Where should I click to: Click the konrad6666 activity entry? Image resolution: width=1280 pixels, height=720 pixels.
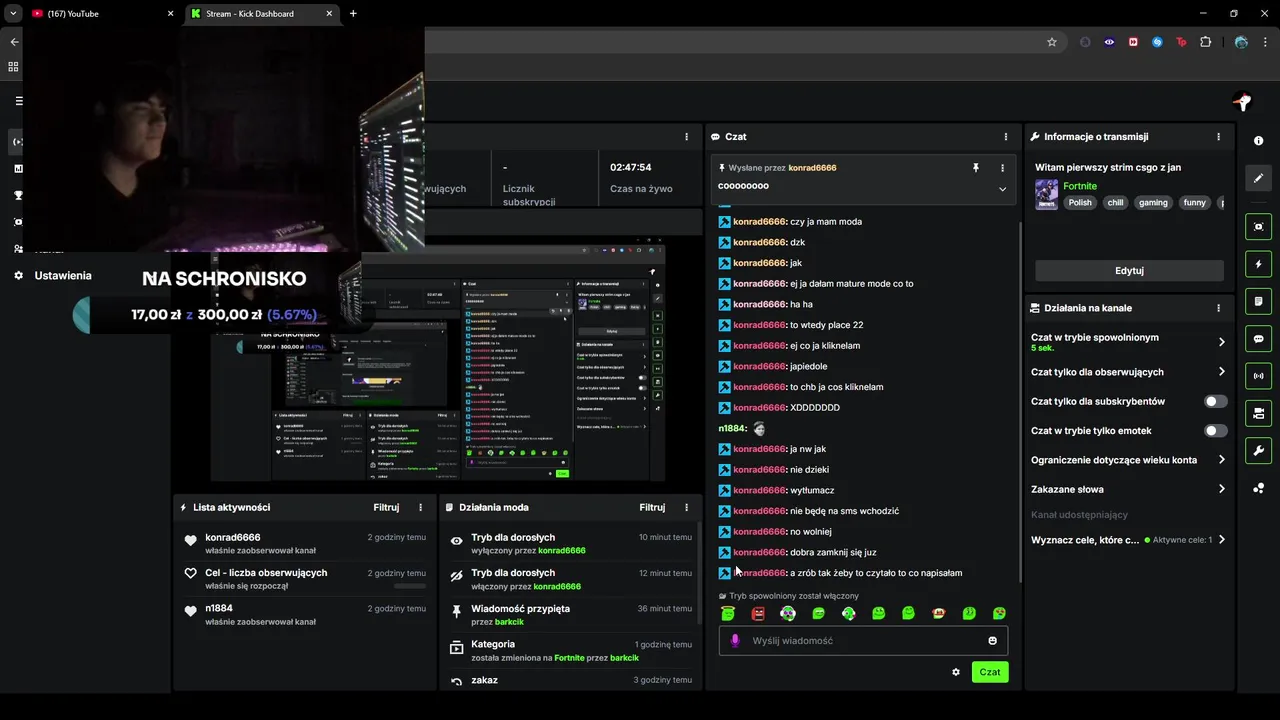(303, 544)
